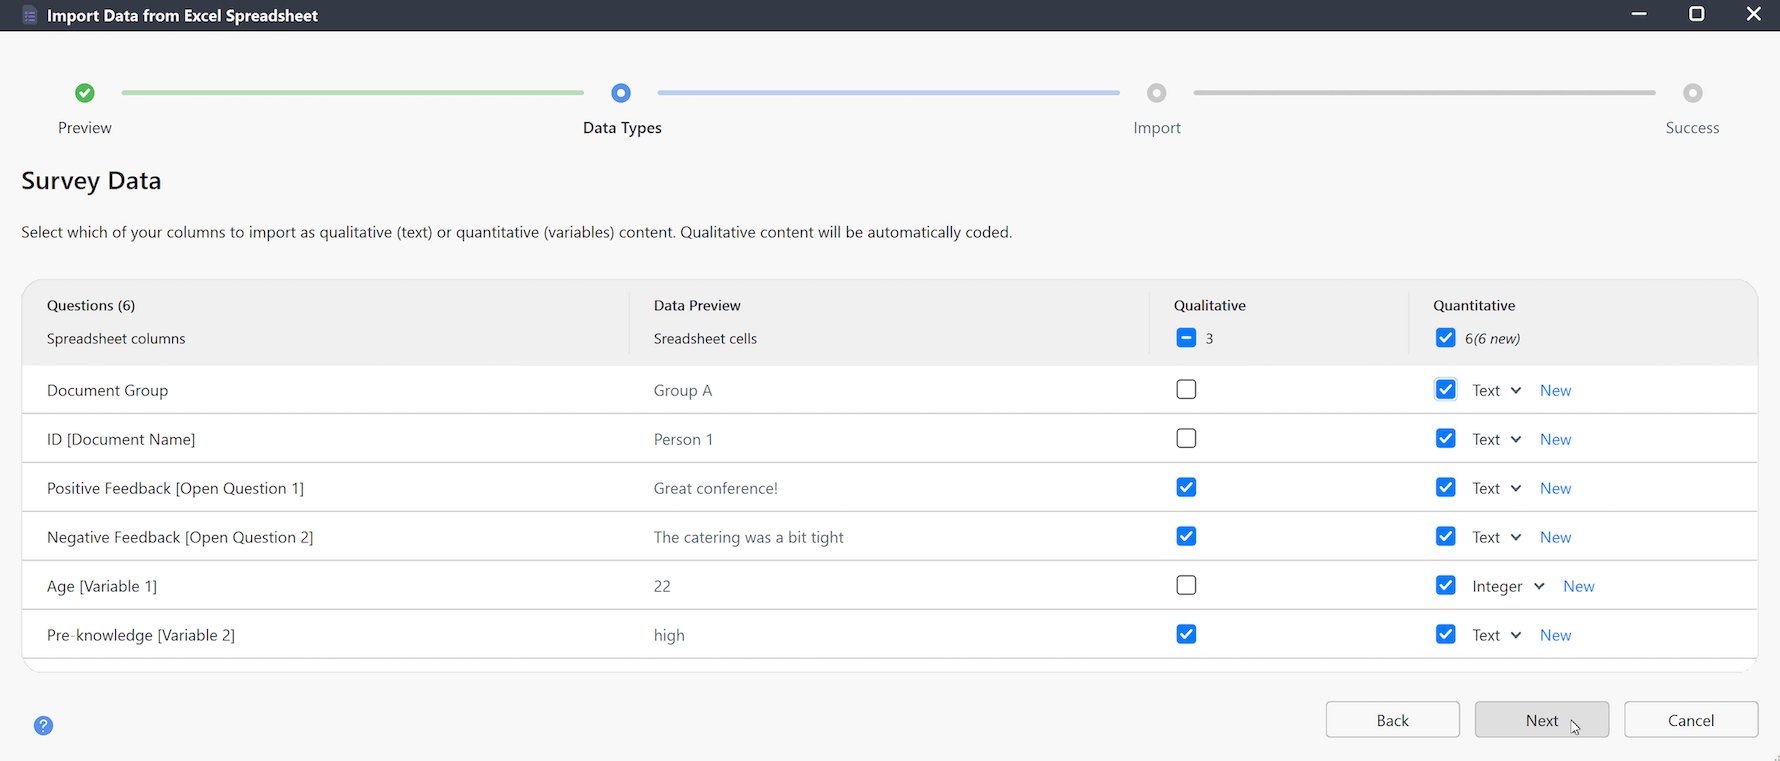This screenshot has width=1780, height=761.
Task: Uncheck Quantitative for Pre-knowledge
Action: tap(1446, 635)
